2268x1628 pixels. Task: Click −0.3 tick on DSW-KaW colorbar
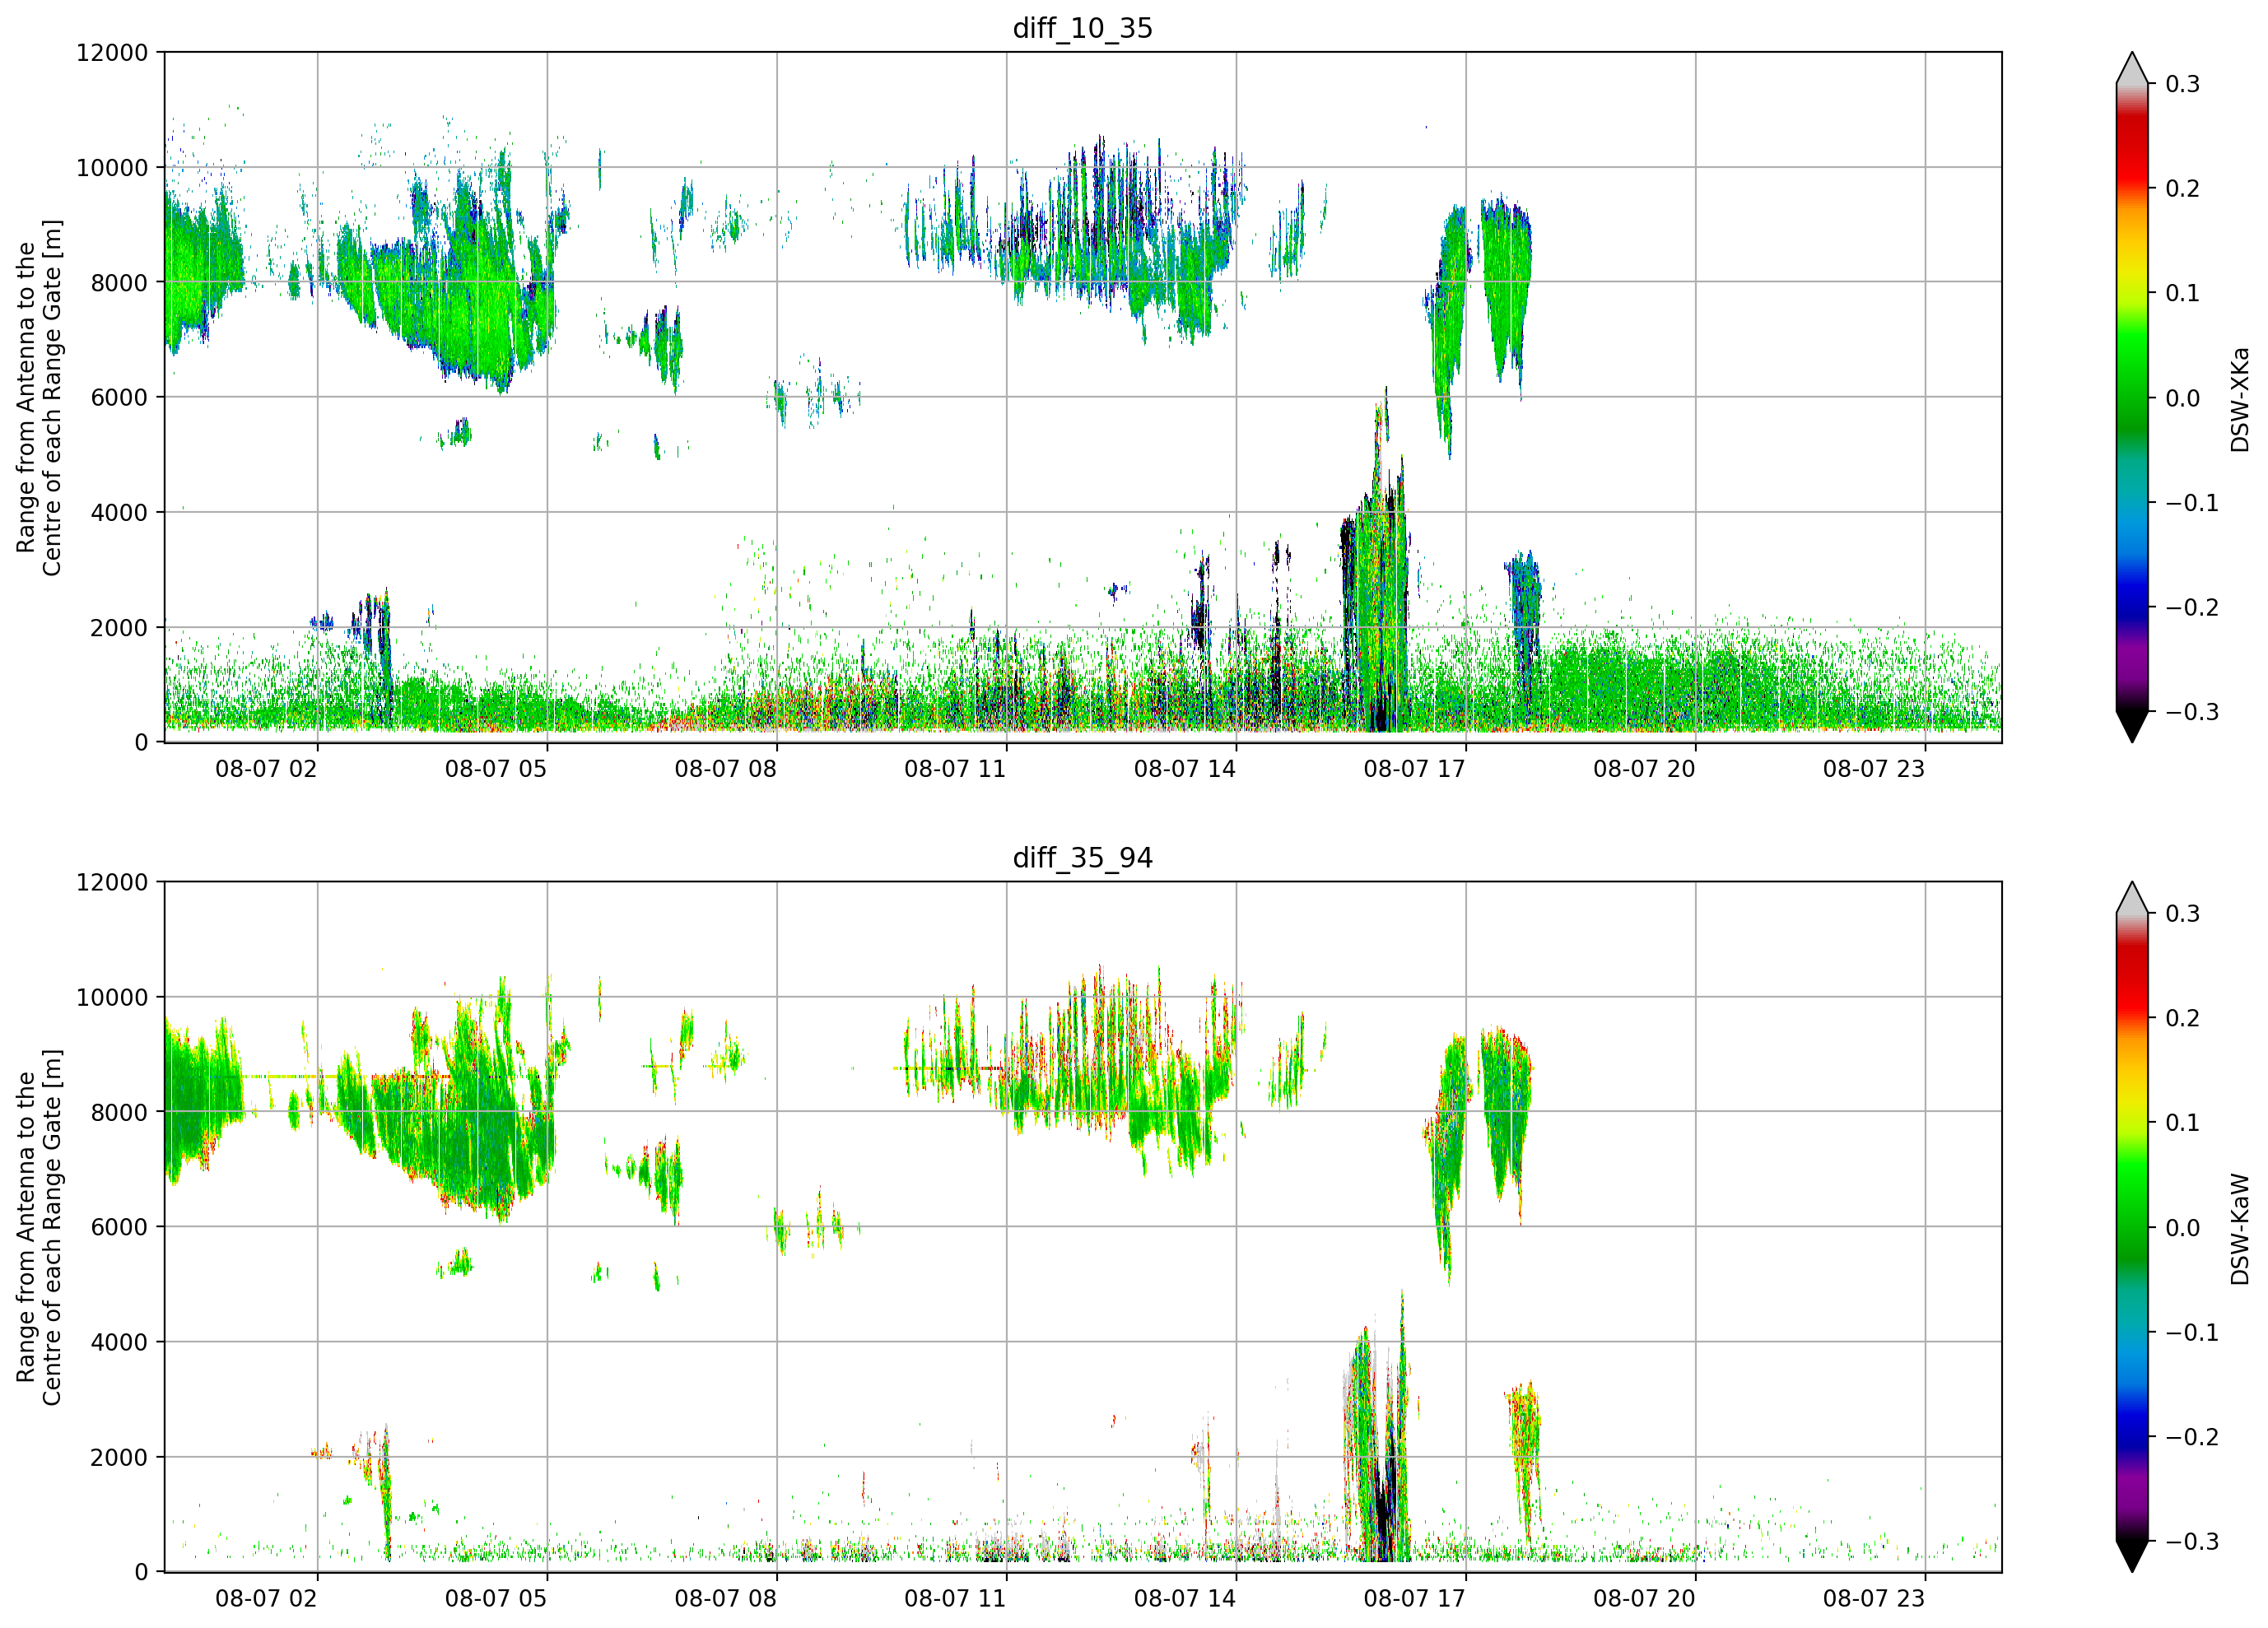point(2192,1542)
